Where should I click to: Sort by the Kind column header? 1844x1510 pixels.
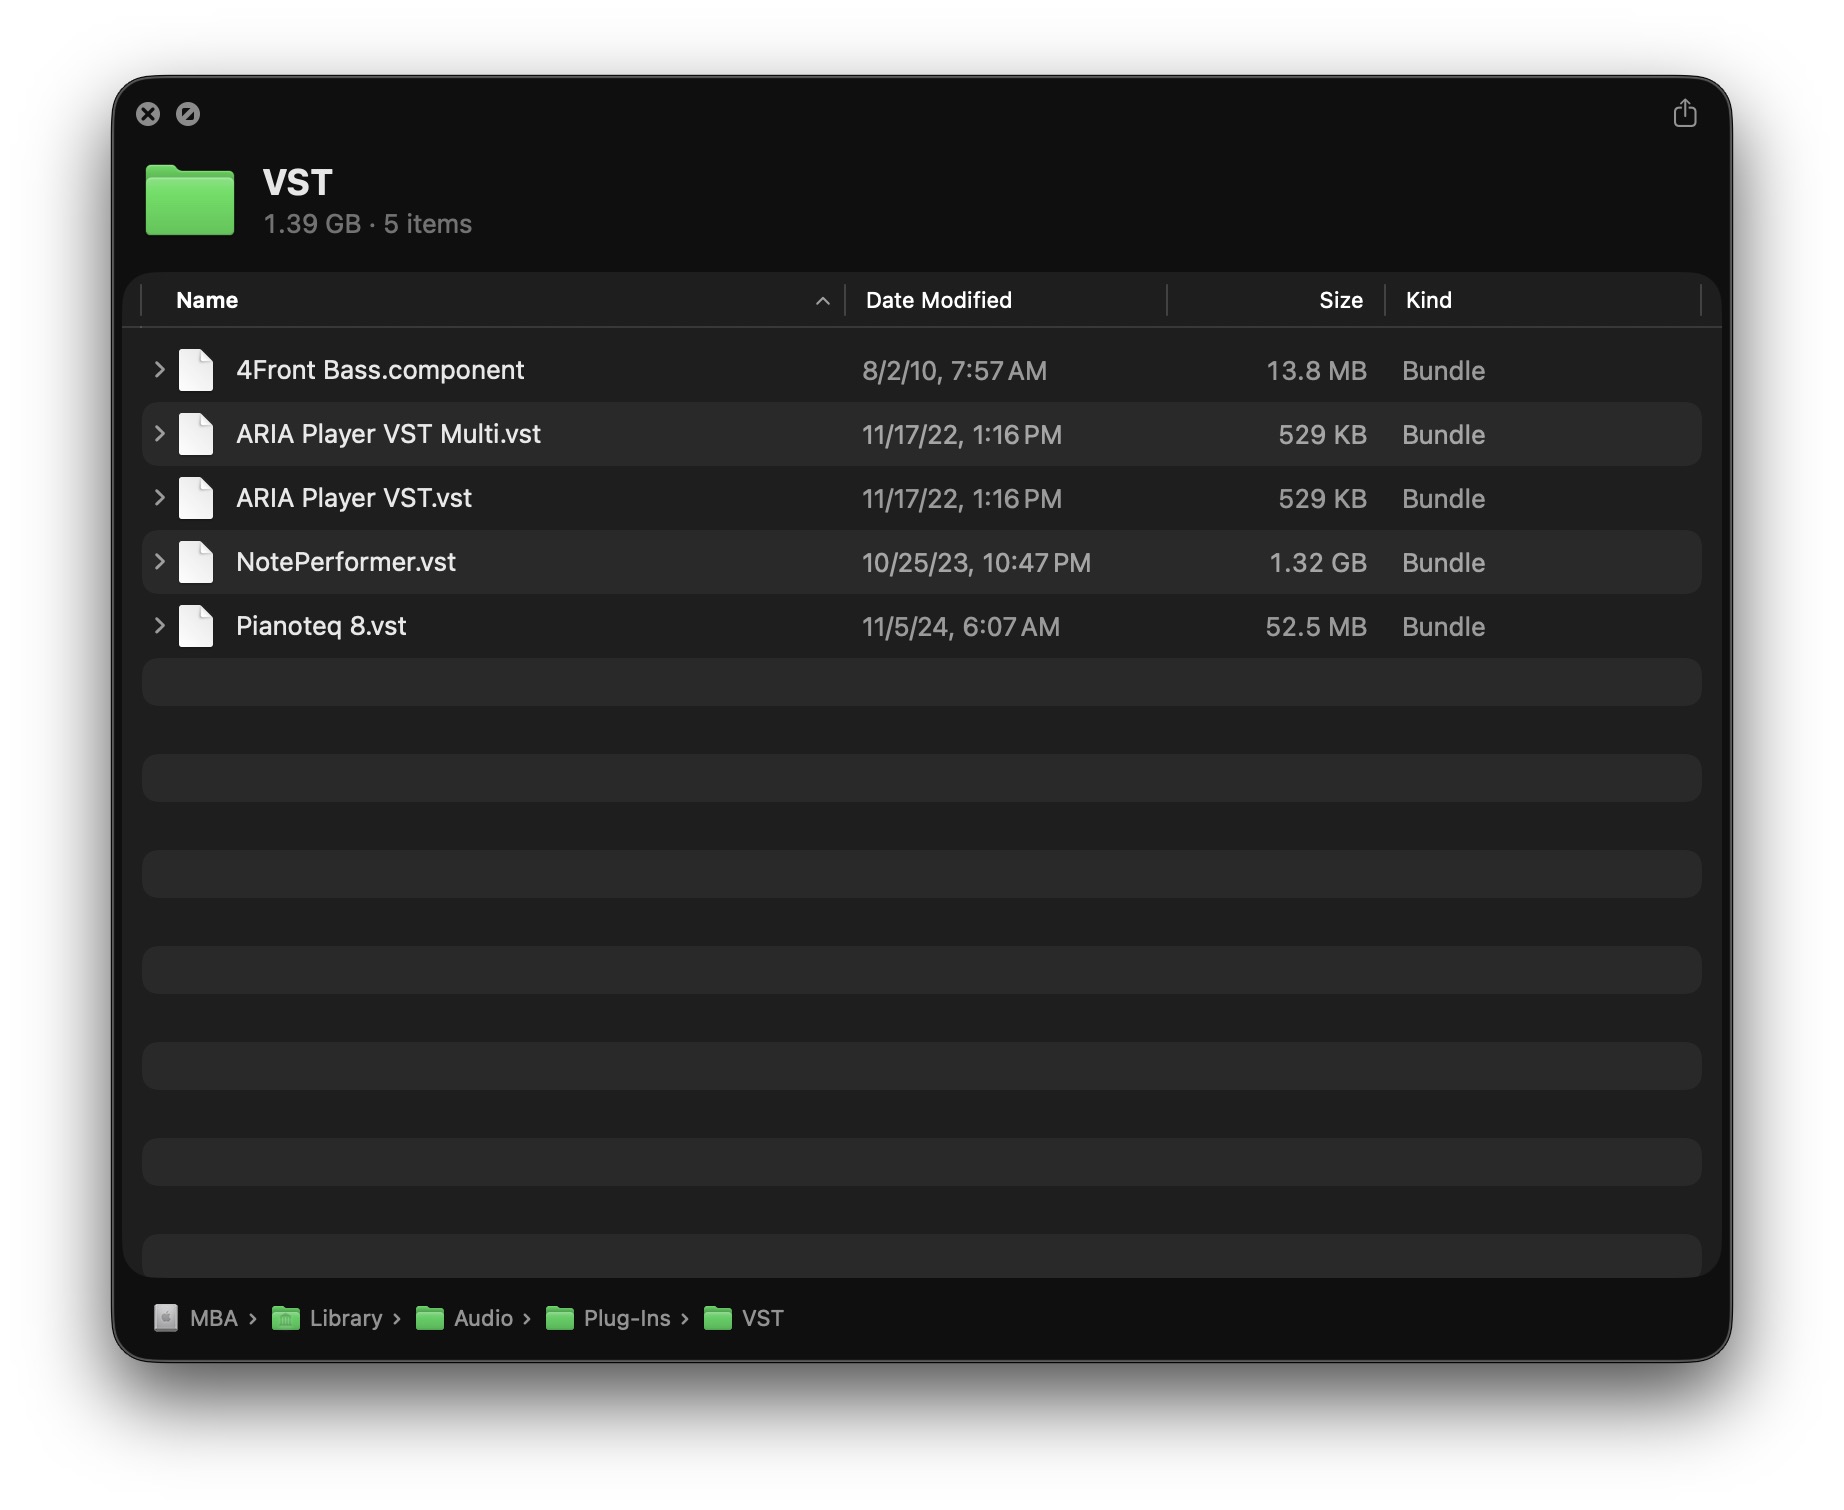[1428, 301]
